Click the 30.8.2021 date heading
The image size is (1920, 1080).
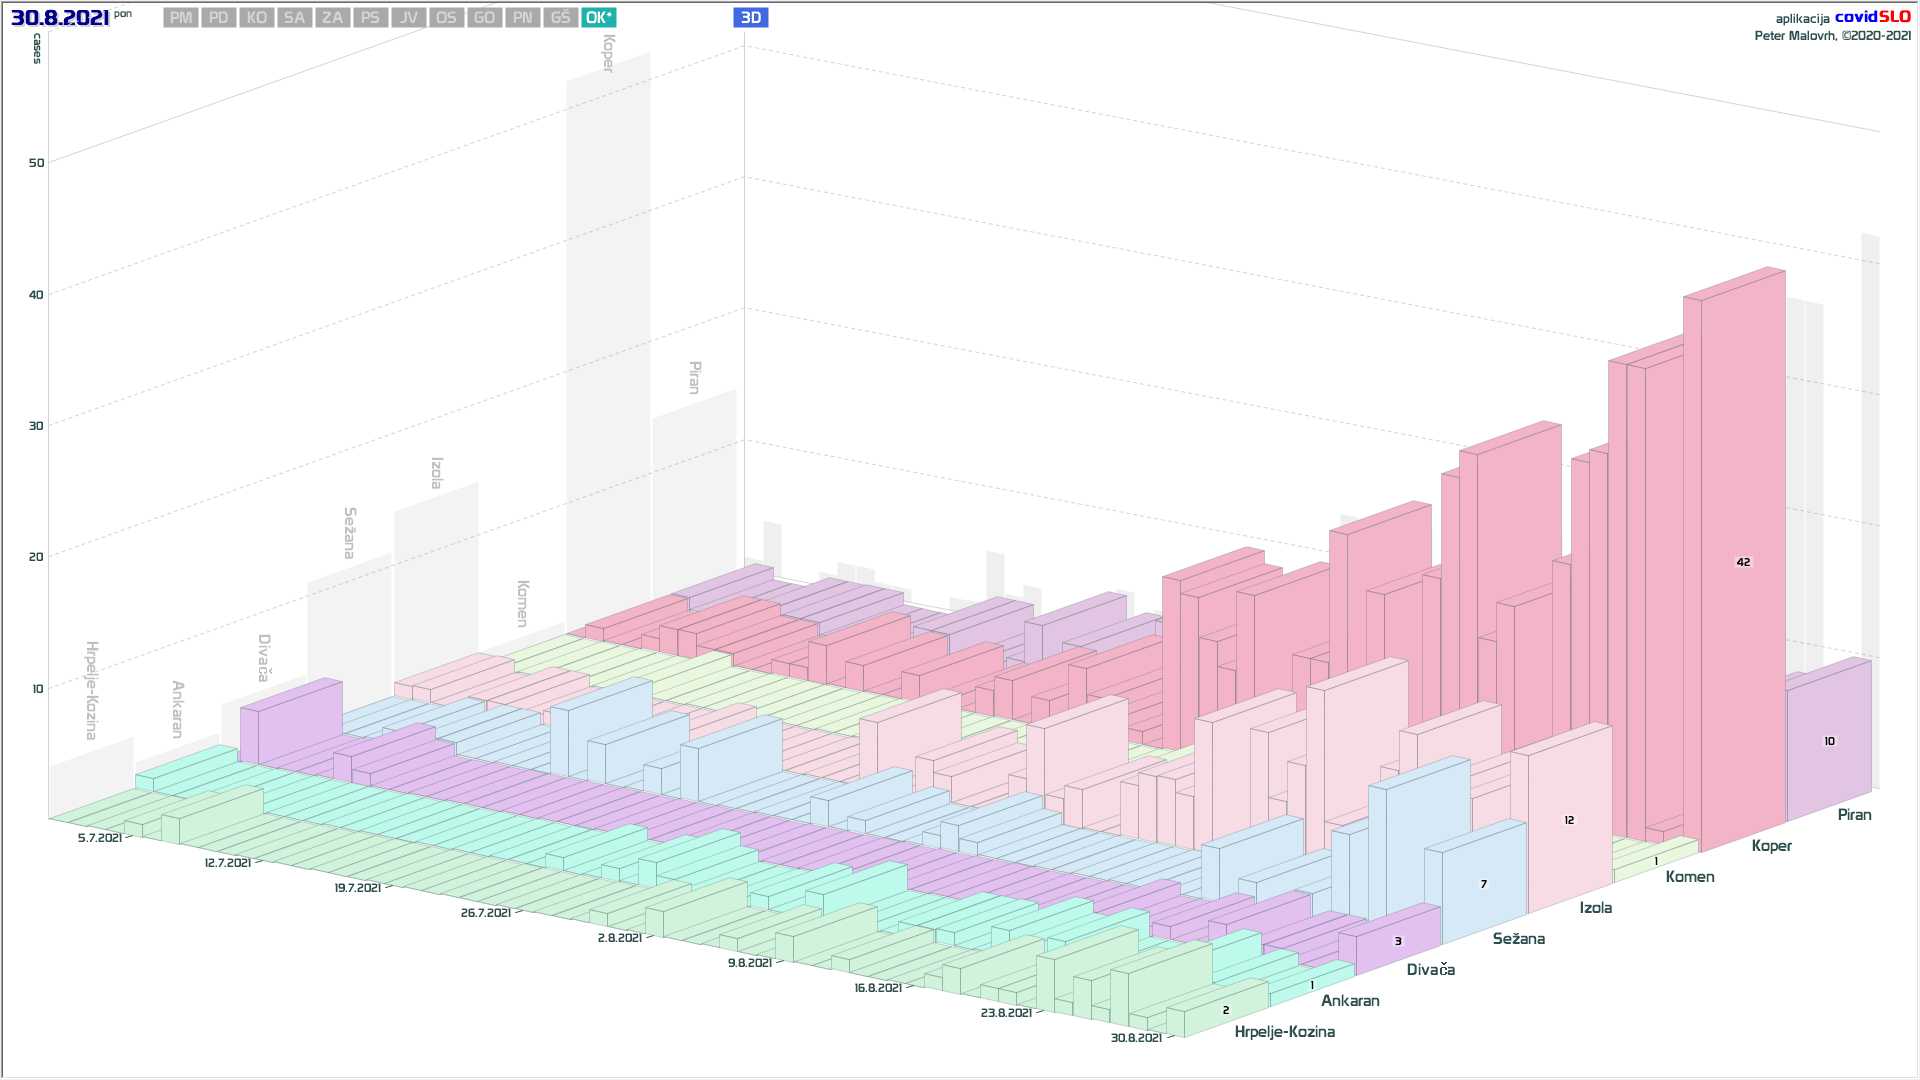[x=60, y=18]
